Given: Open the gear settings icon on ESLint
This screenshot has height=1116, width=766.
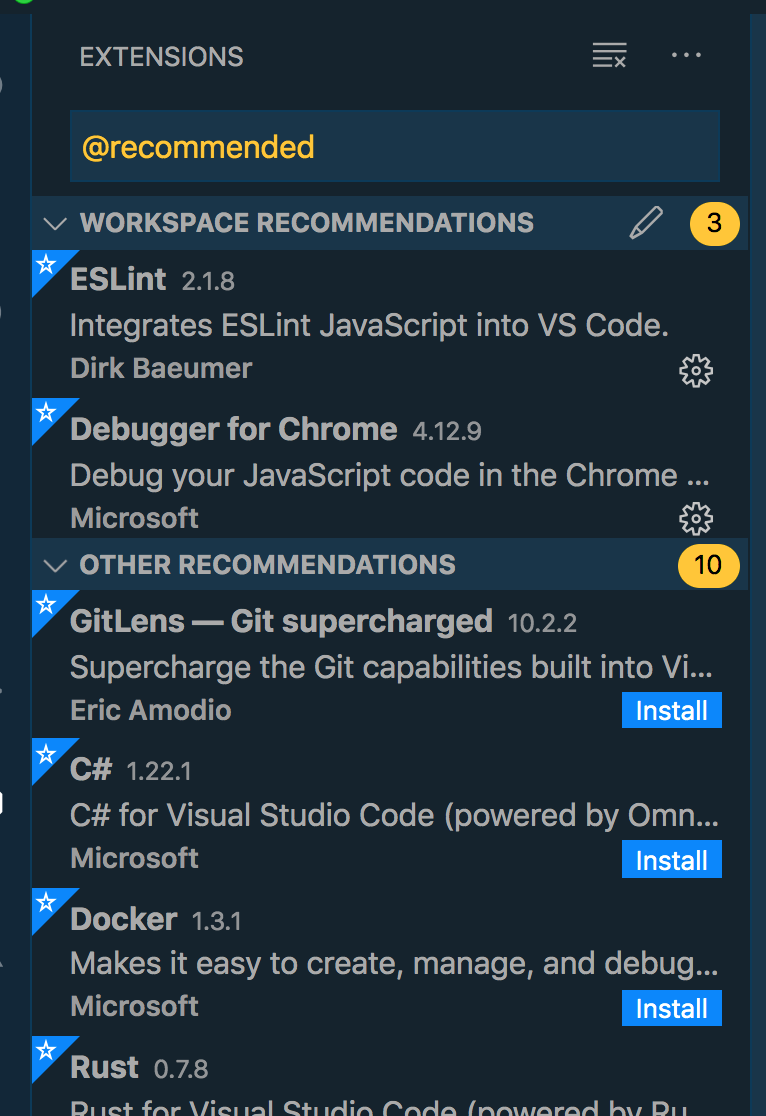Looking at the screenshot, I should [696, 370].
